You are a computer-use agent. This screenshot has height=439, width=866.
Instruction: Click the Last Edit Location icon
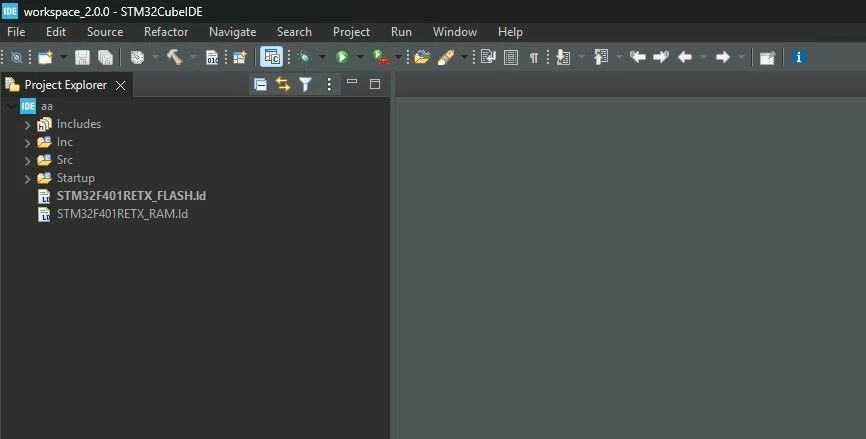[638, 57]
